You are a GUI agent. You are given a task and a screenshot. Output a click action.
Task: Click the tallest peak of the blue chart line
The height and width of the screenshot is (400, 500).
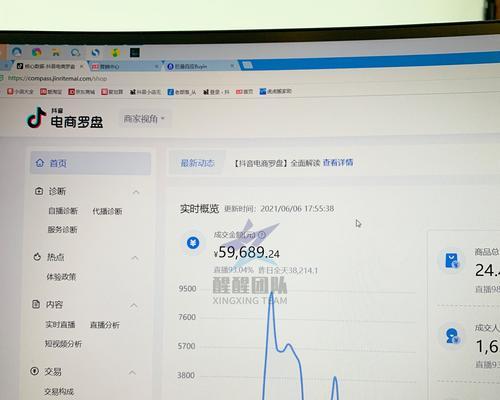pyautogui.click(x=272, y=293)
